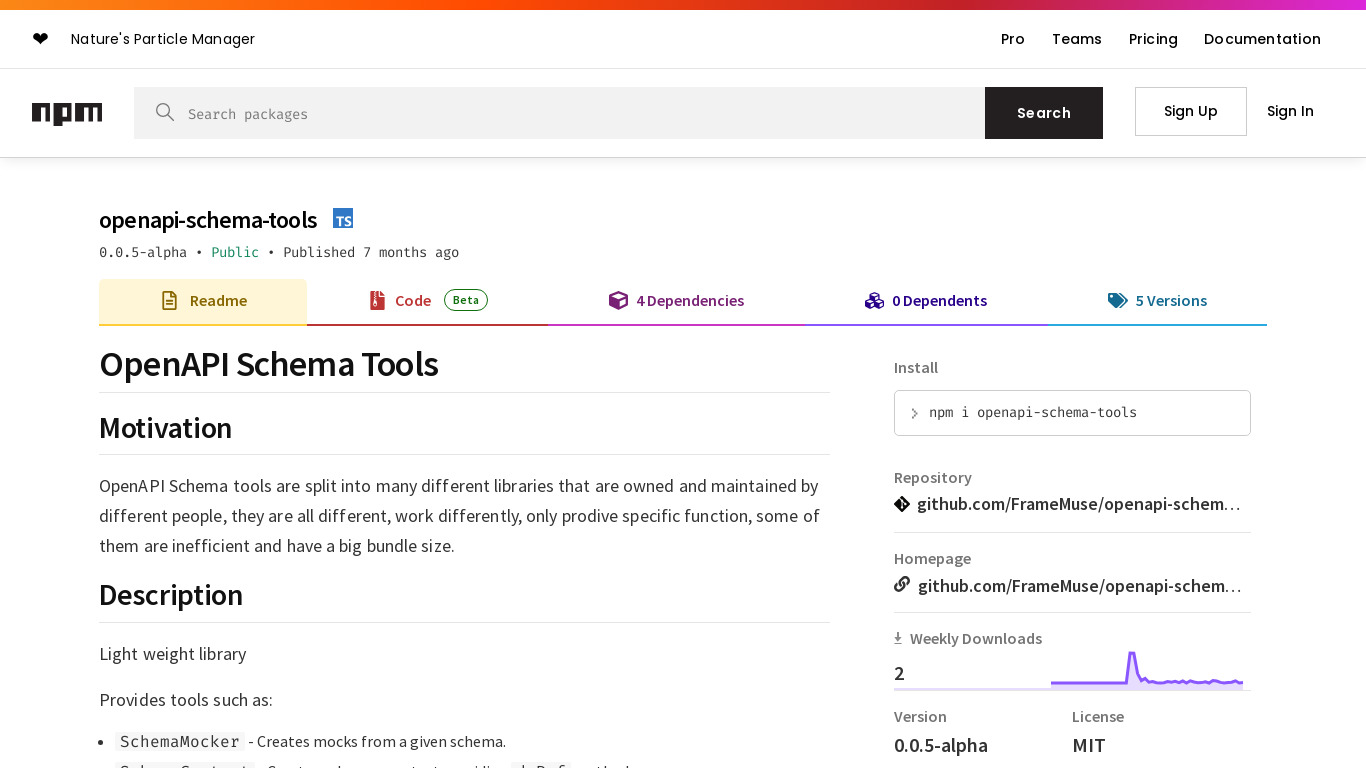Screen dimensions: 1366x768
Task: Click the homepage chain link icon
Action: (x=902, y=585)
